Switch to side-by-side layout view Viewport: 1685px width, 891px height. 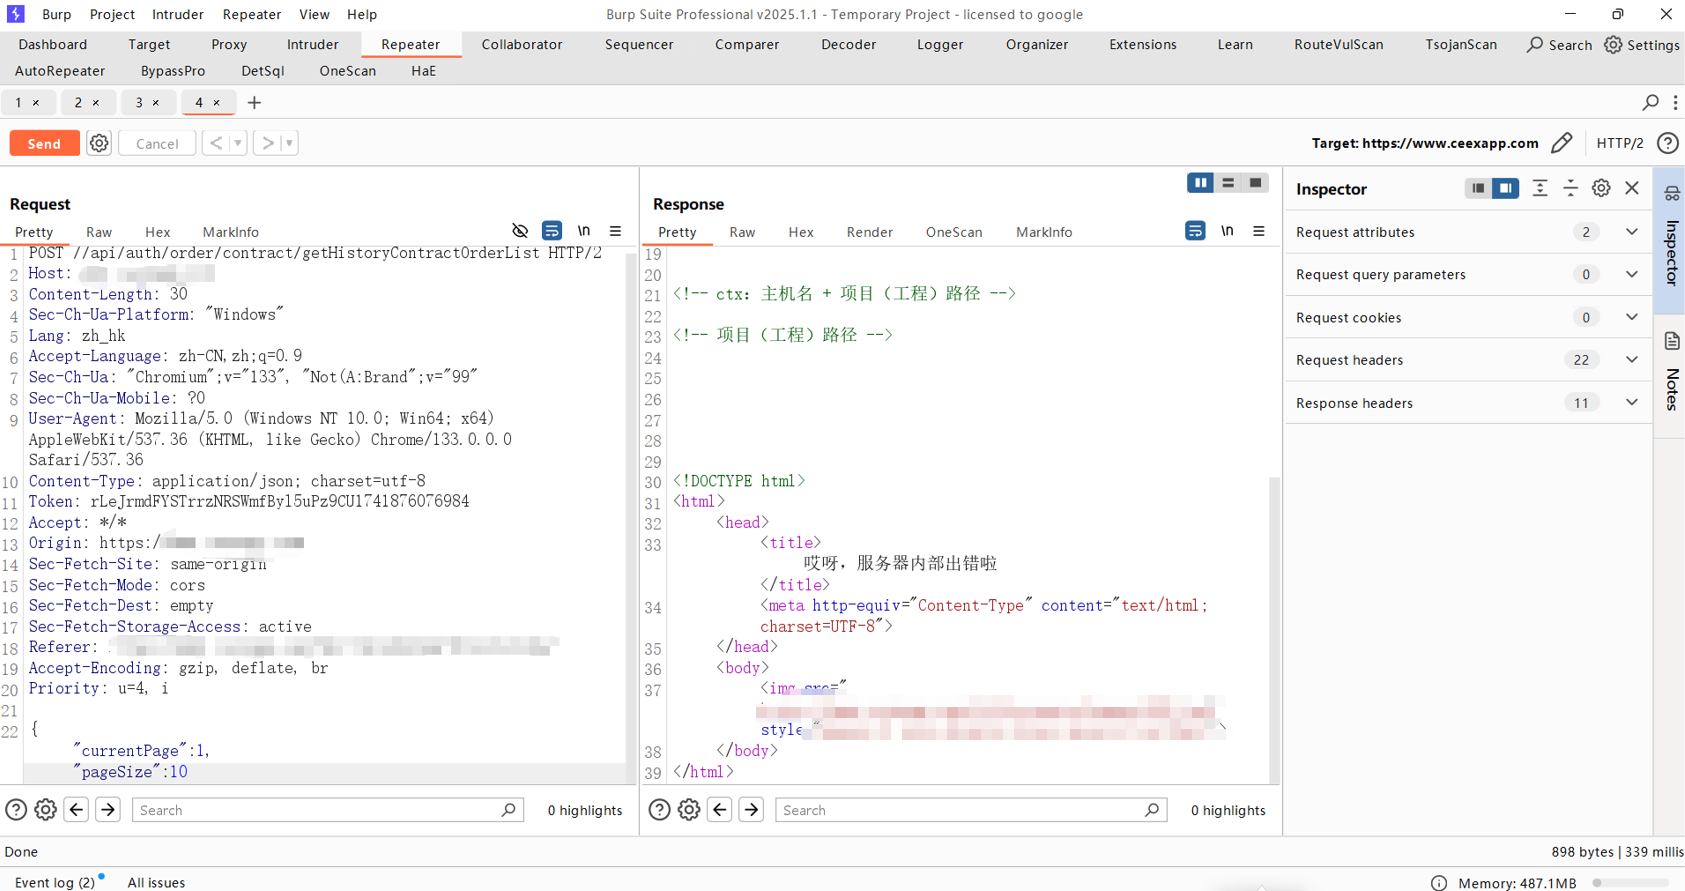click(x=1200, y=183)
